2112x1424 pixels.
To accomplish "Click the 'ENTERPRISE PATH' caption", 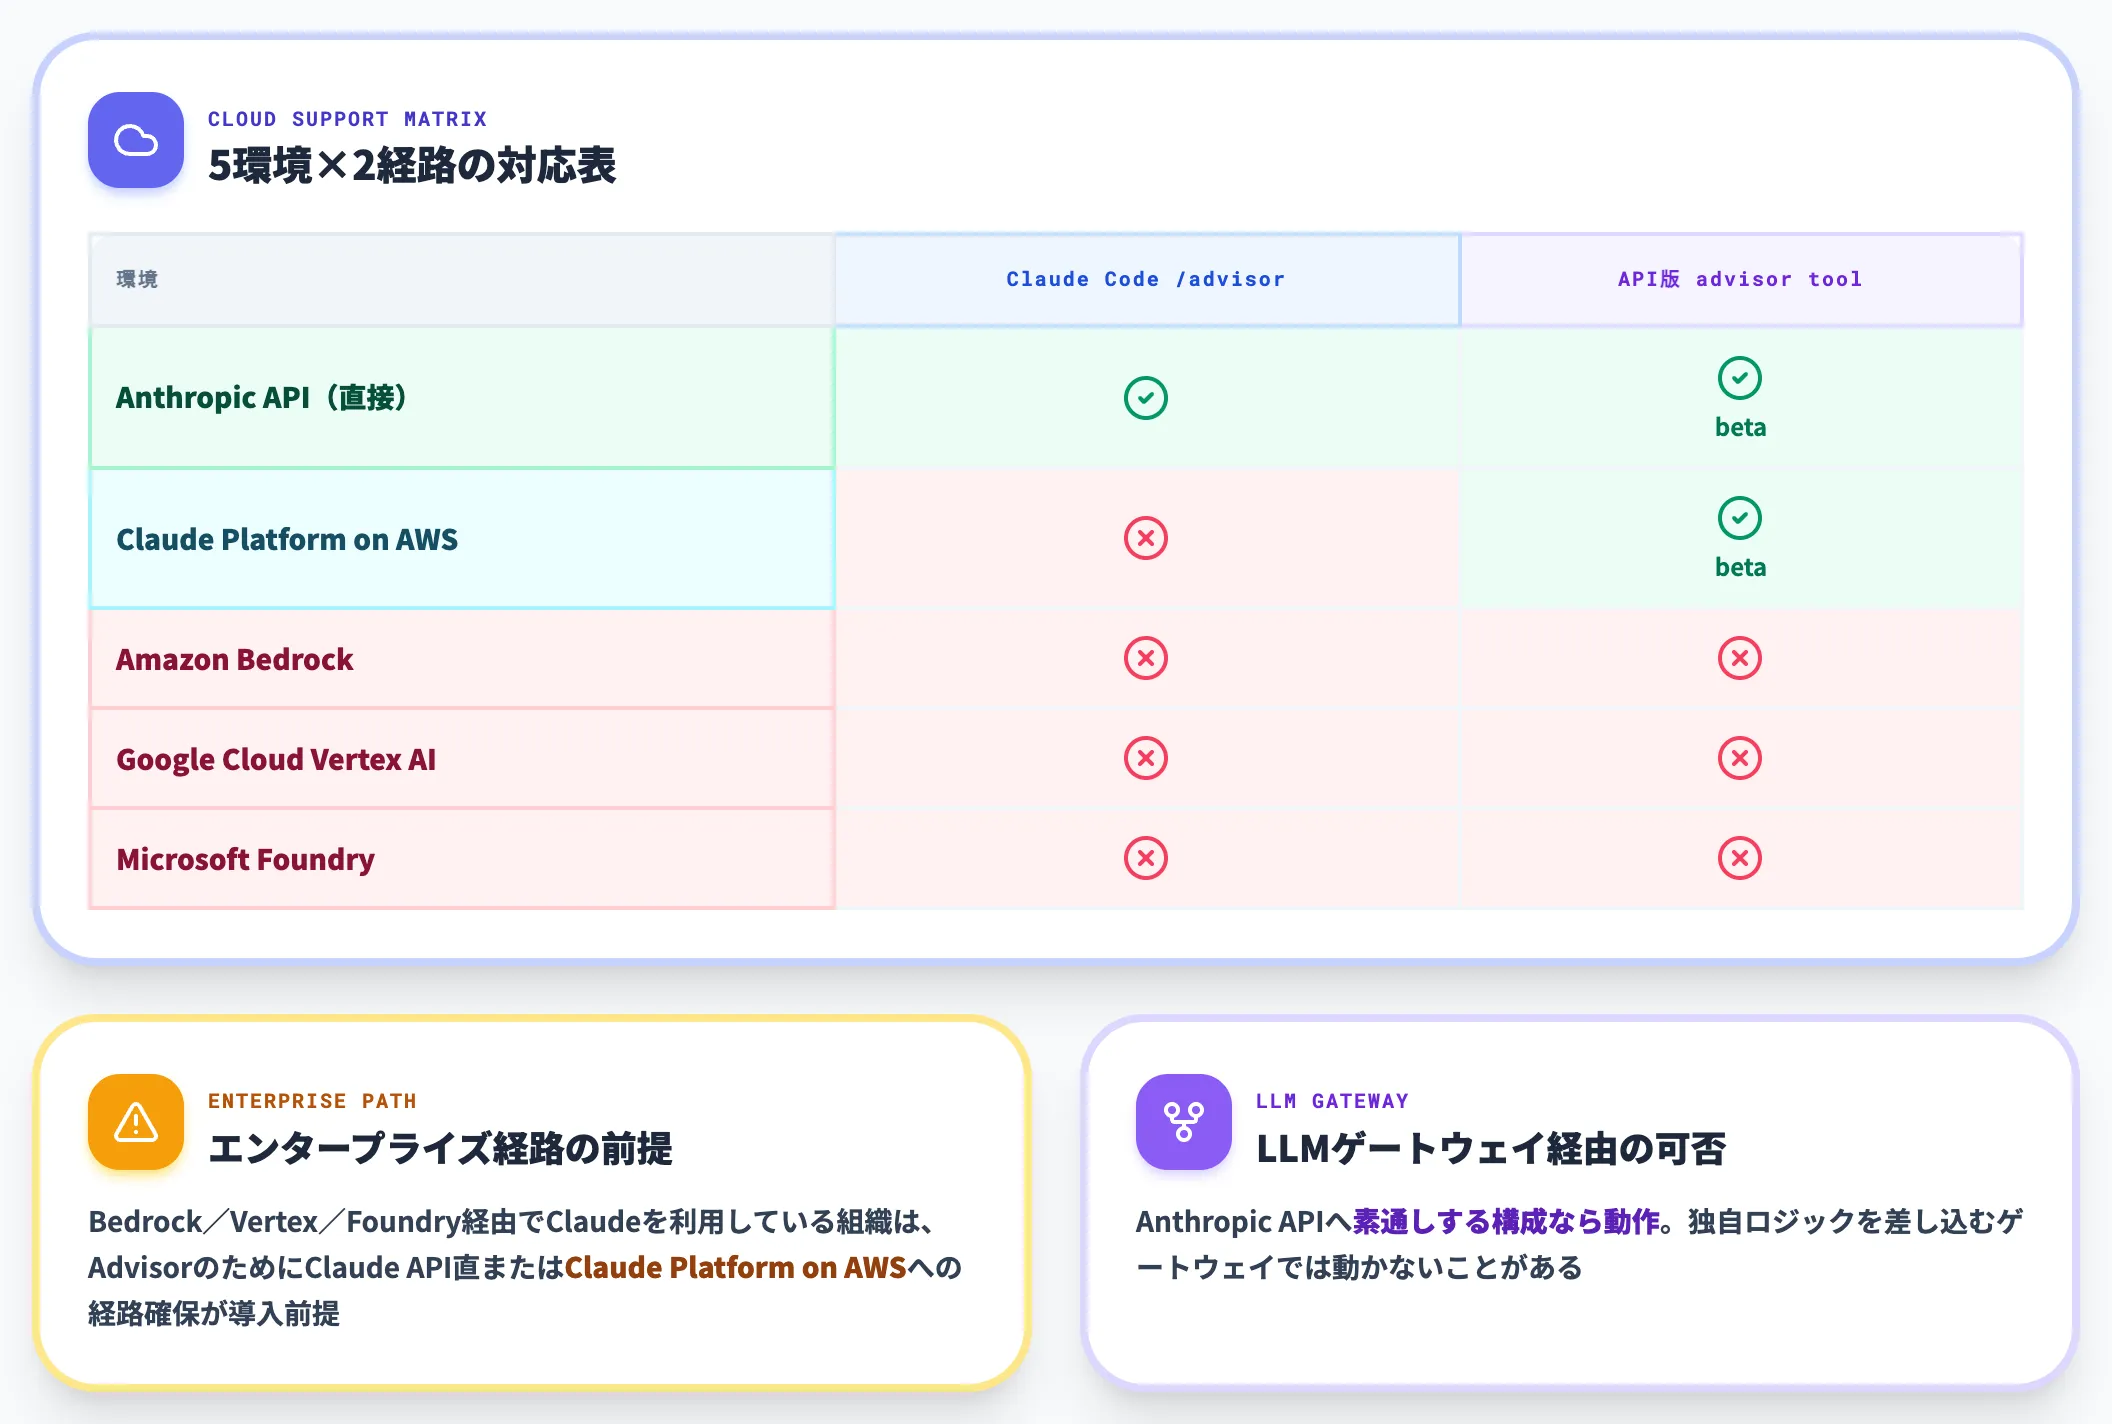I will point(312,1101).
